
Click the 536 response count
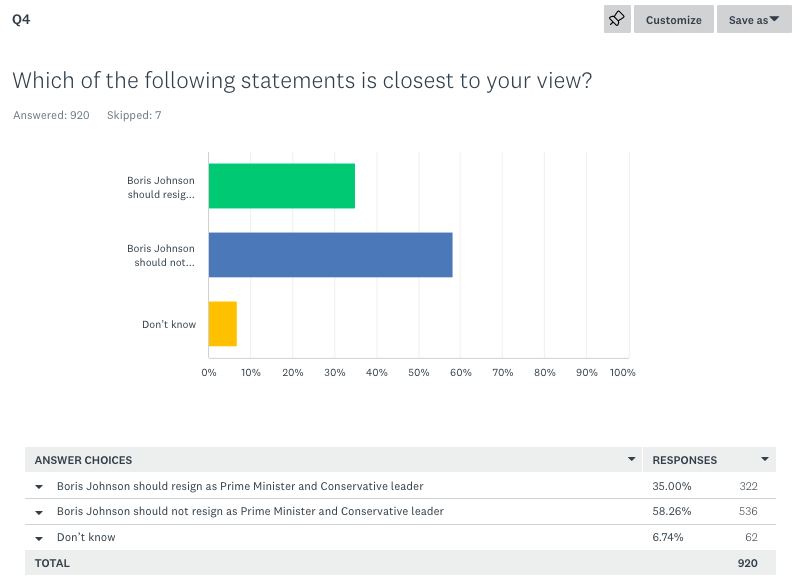[x=748, y=511]
